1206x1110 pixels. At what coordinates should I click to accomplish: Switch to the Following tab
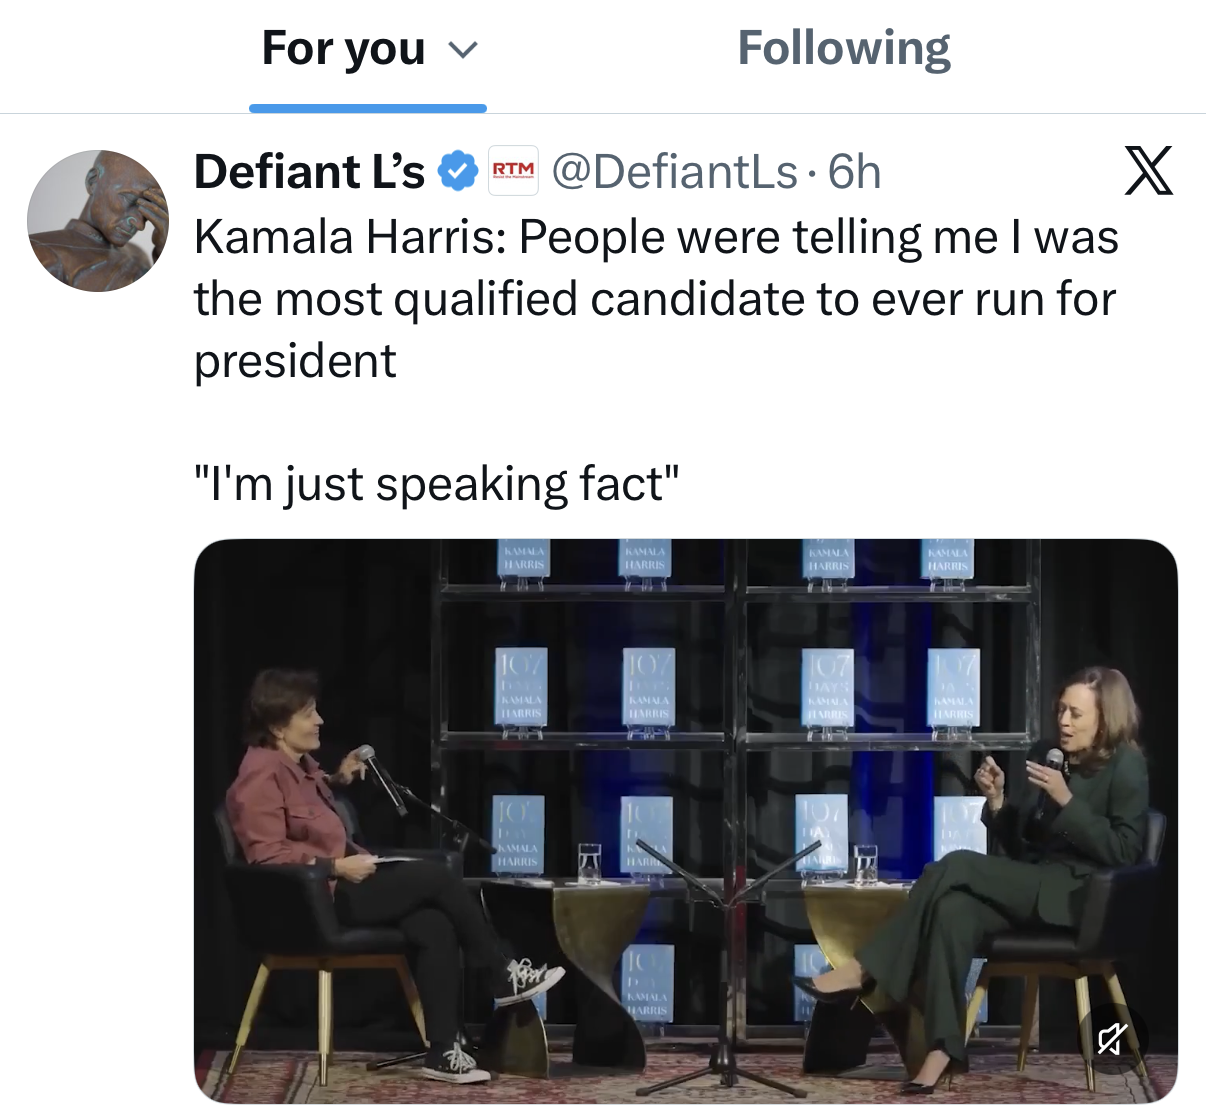[843, 49]
